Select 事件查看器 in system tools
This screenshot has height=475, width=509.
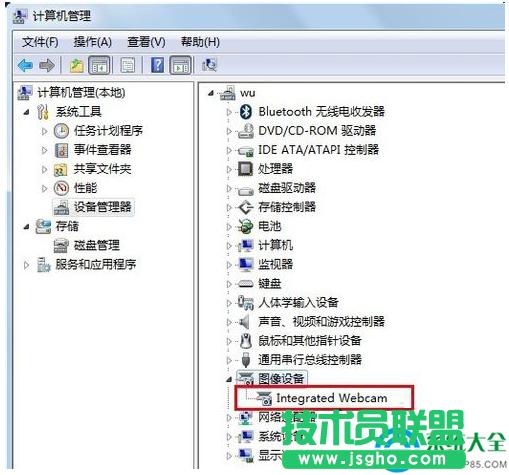pos(102,150)
